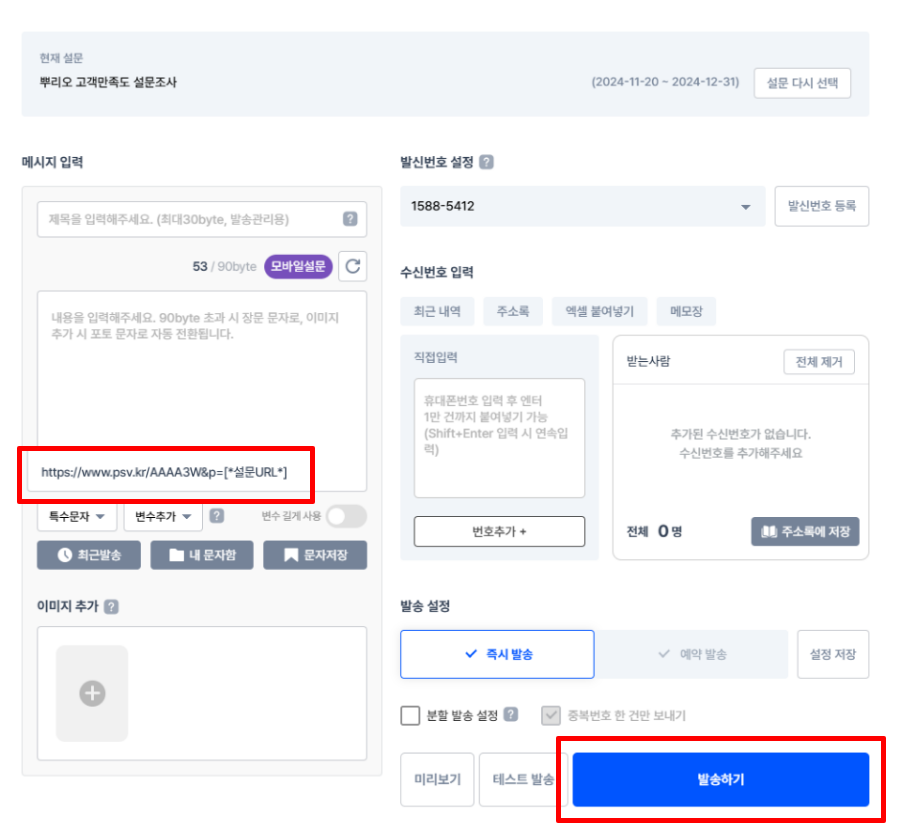Screen dimensions: 900x832
Task: Click the survey name 뿌리오 고객만족도 설문조사
Action: coord(108,82)
